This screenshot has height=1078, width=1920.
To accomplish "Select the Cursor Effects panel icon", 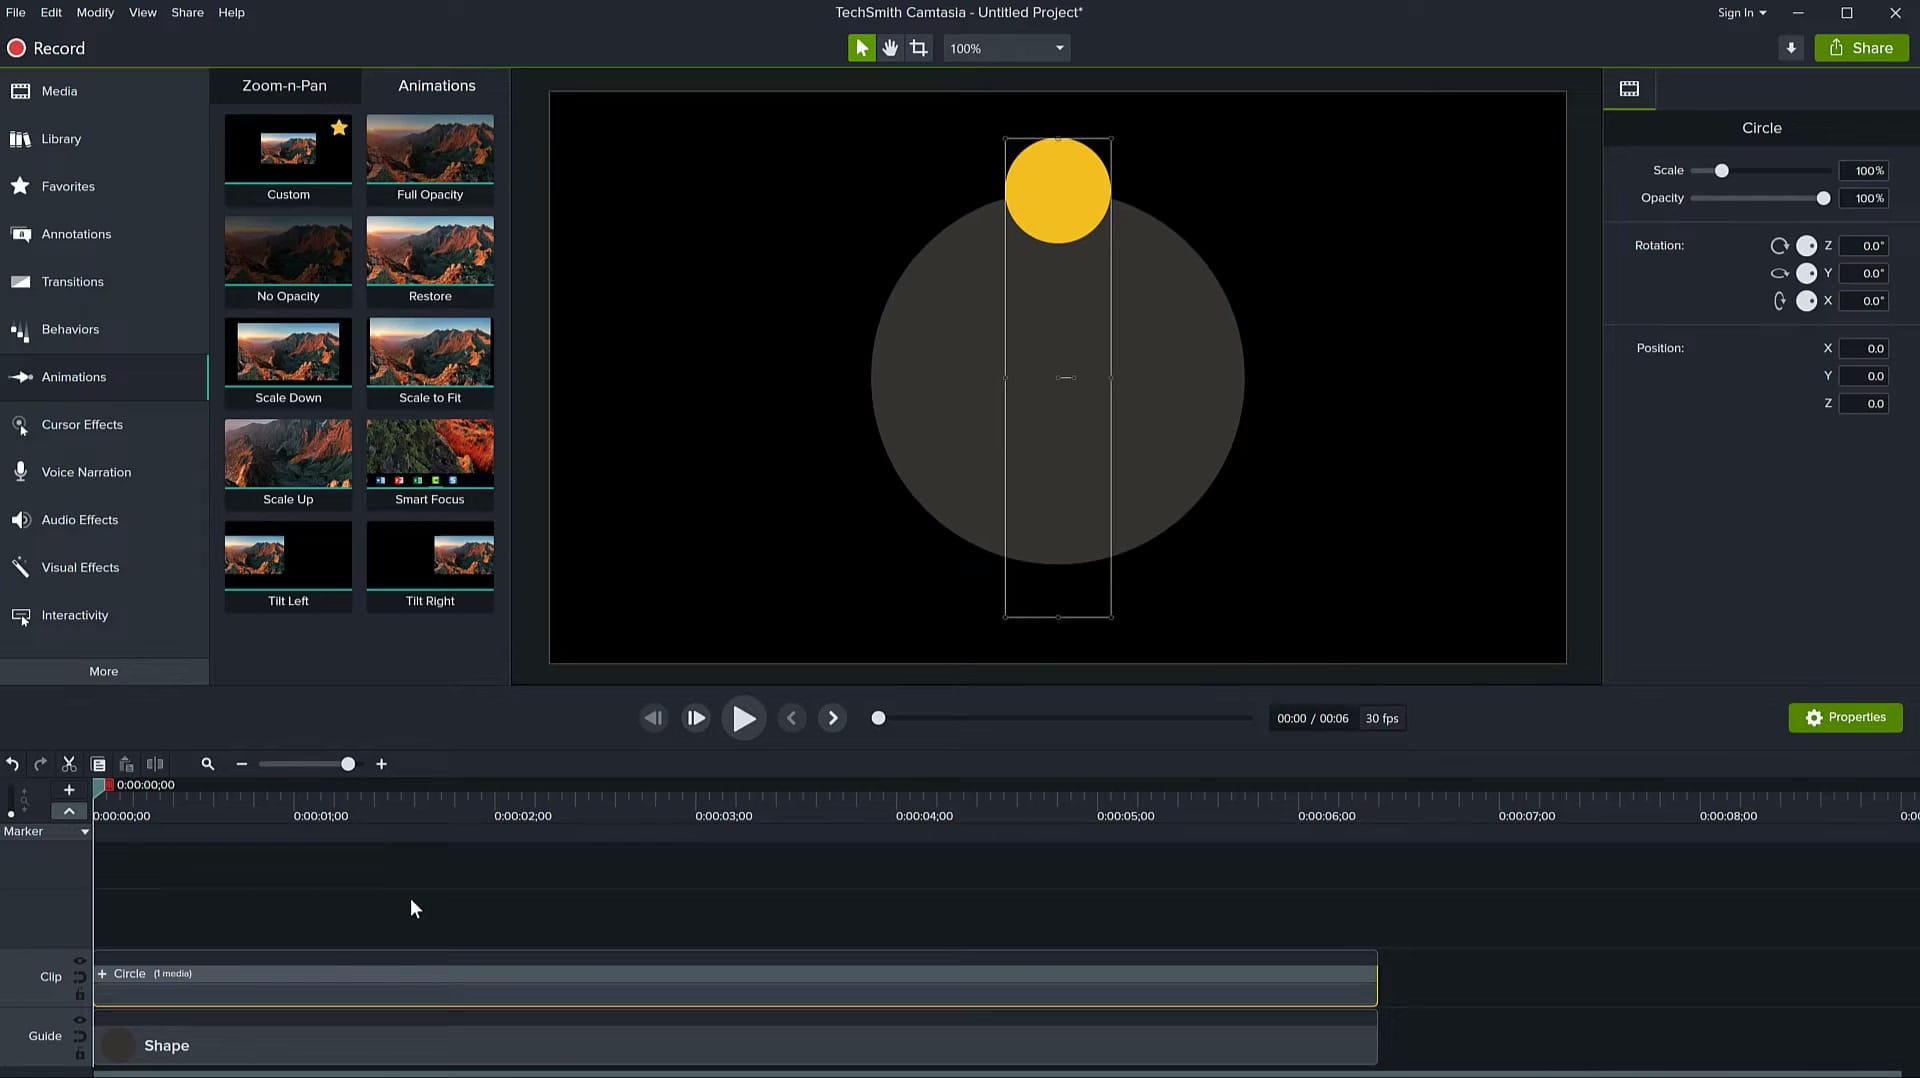I will click(21, 424).
